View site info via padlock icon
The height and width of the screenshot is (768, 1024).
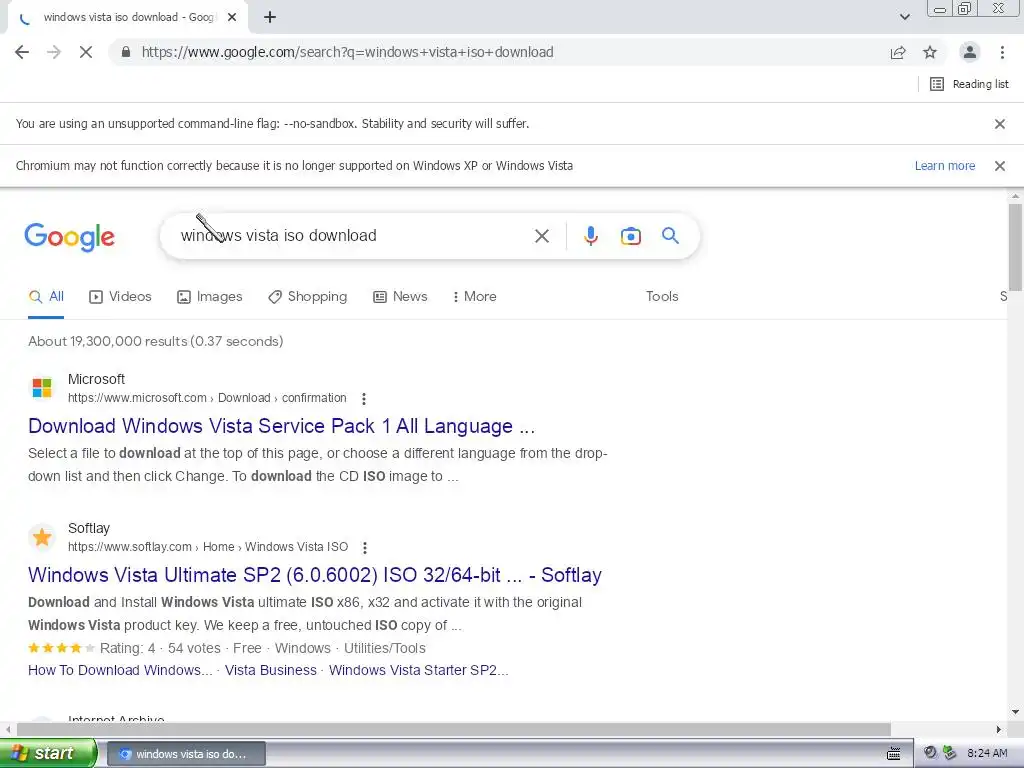126,52
